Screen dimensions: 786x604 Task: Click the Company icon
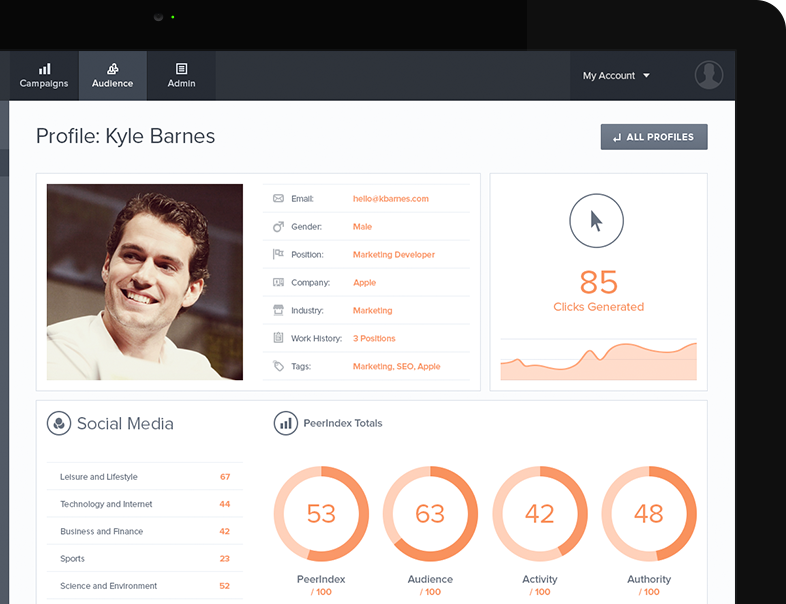[278, 282]
